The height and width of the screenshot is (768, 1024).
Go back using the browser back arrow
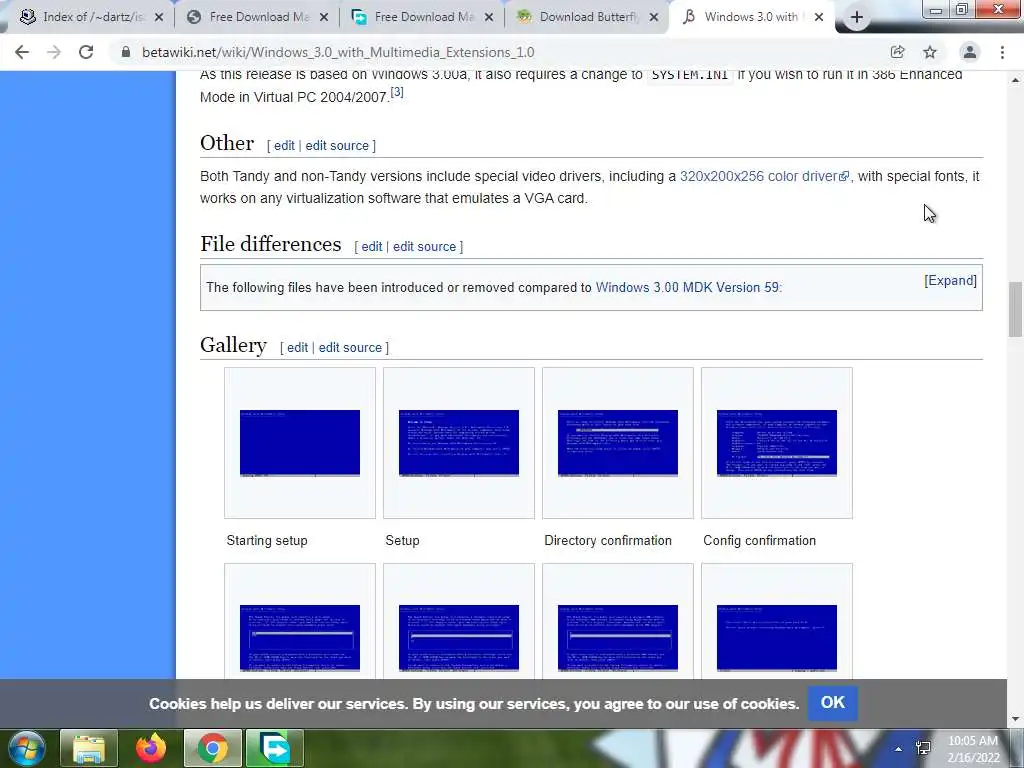tap(22, 52)
